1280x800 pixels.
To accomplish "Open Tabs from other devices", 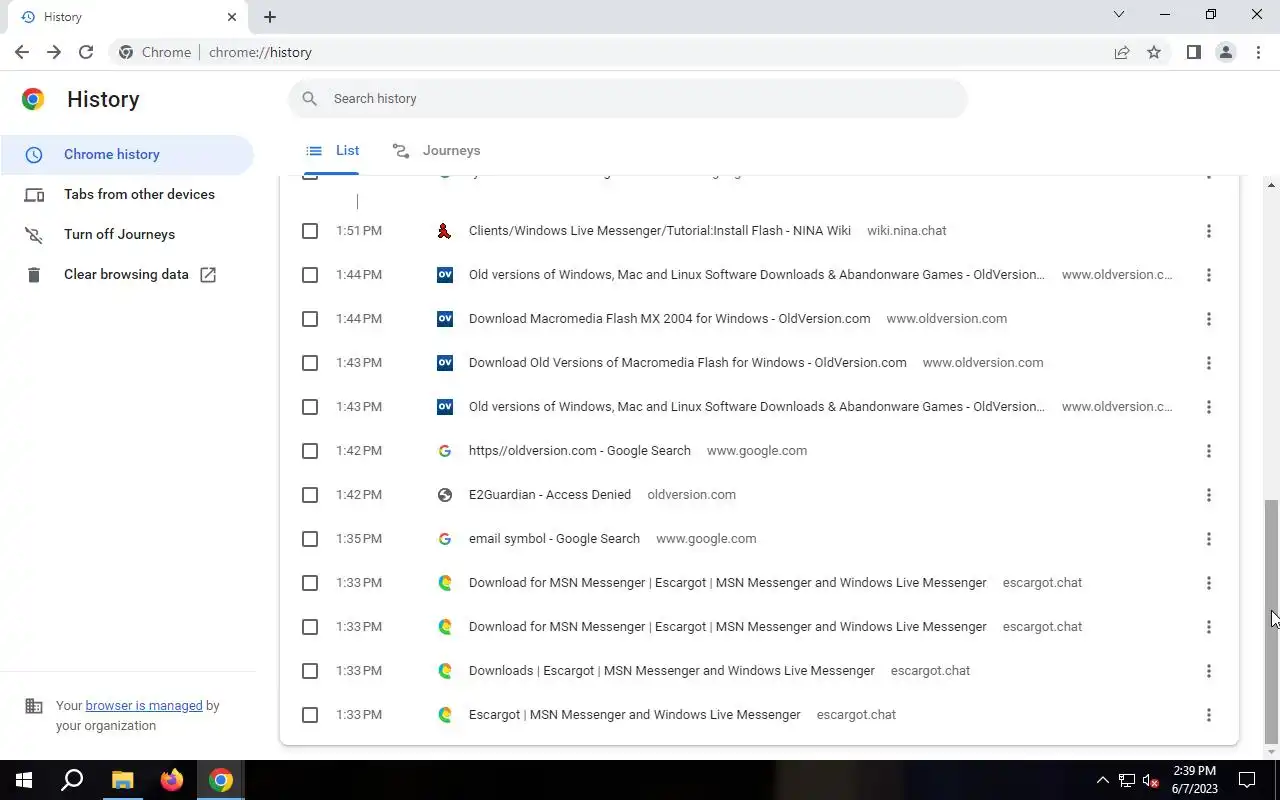I will (x=127, y=194).
